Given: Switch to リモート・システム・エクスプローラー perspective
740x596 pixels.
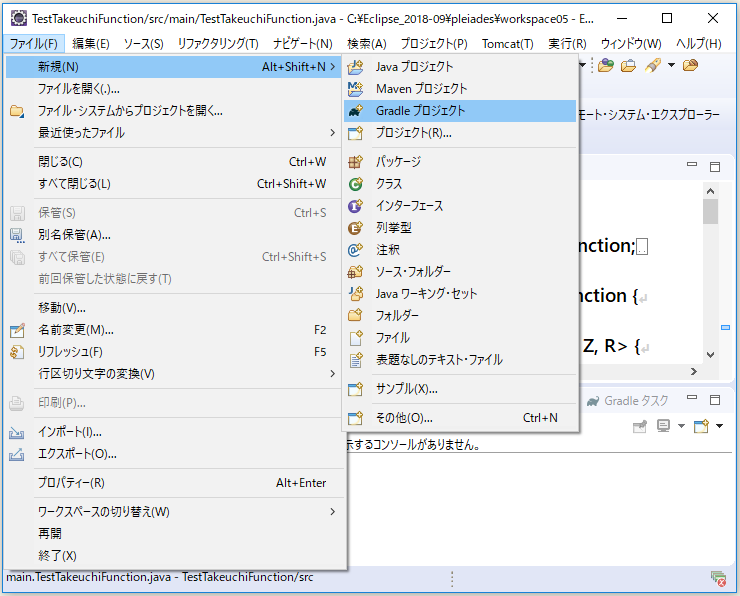Looking at the screenshot, I should point(649,115).
